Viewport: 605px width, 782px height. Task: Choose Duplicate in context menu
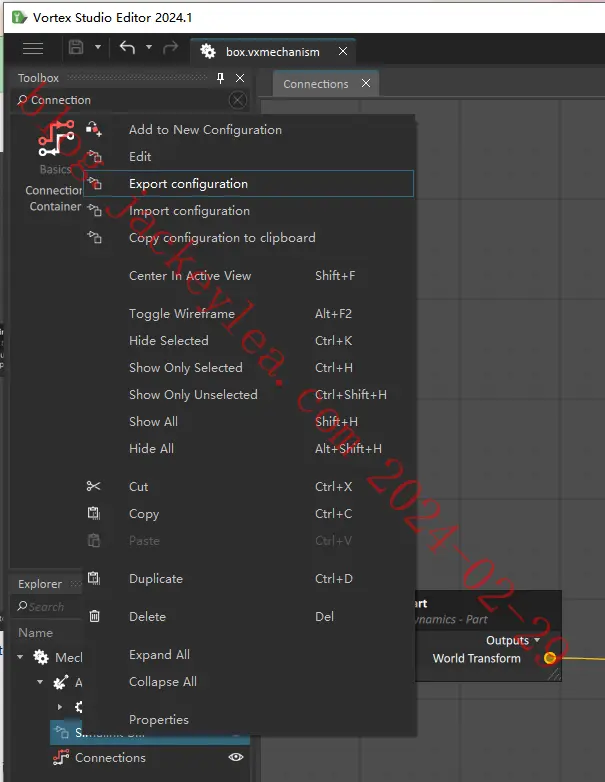coord(248,579)
